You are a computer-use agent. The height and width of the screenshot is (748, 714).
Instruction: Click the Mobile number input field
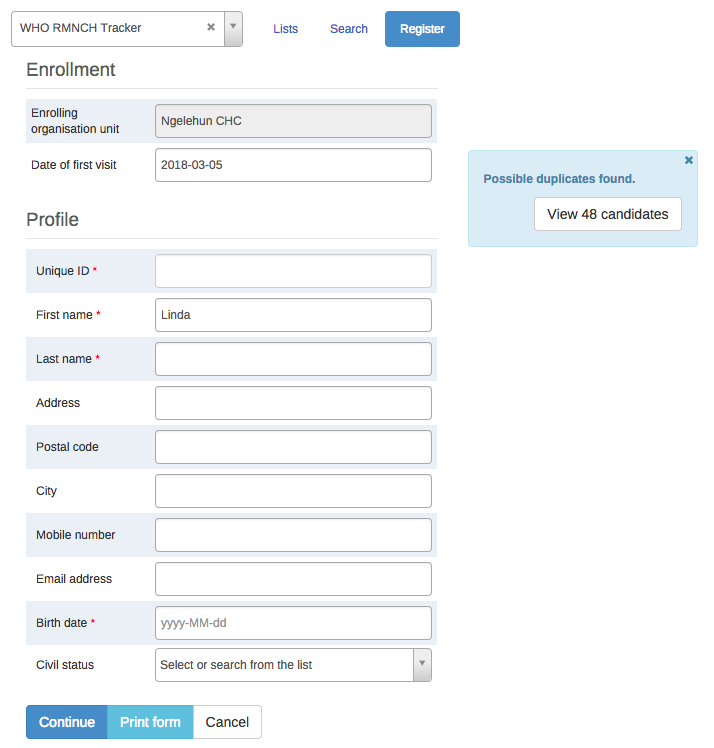[293, 535]
